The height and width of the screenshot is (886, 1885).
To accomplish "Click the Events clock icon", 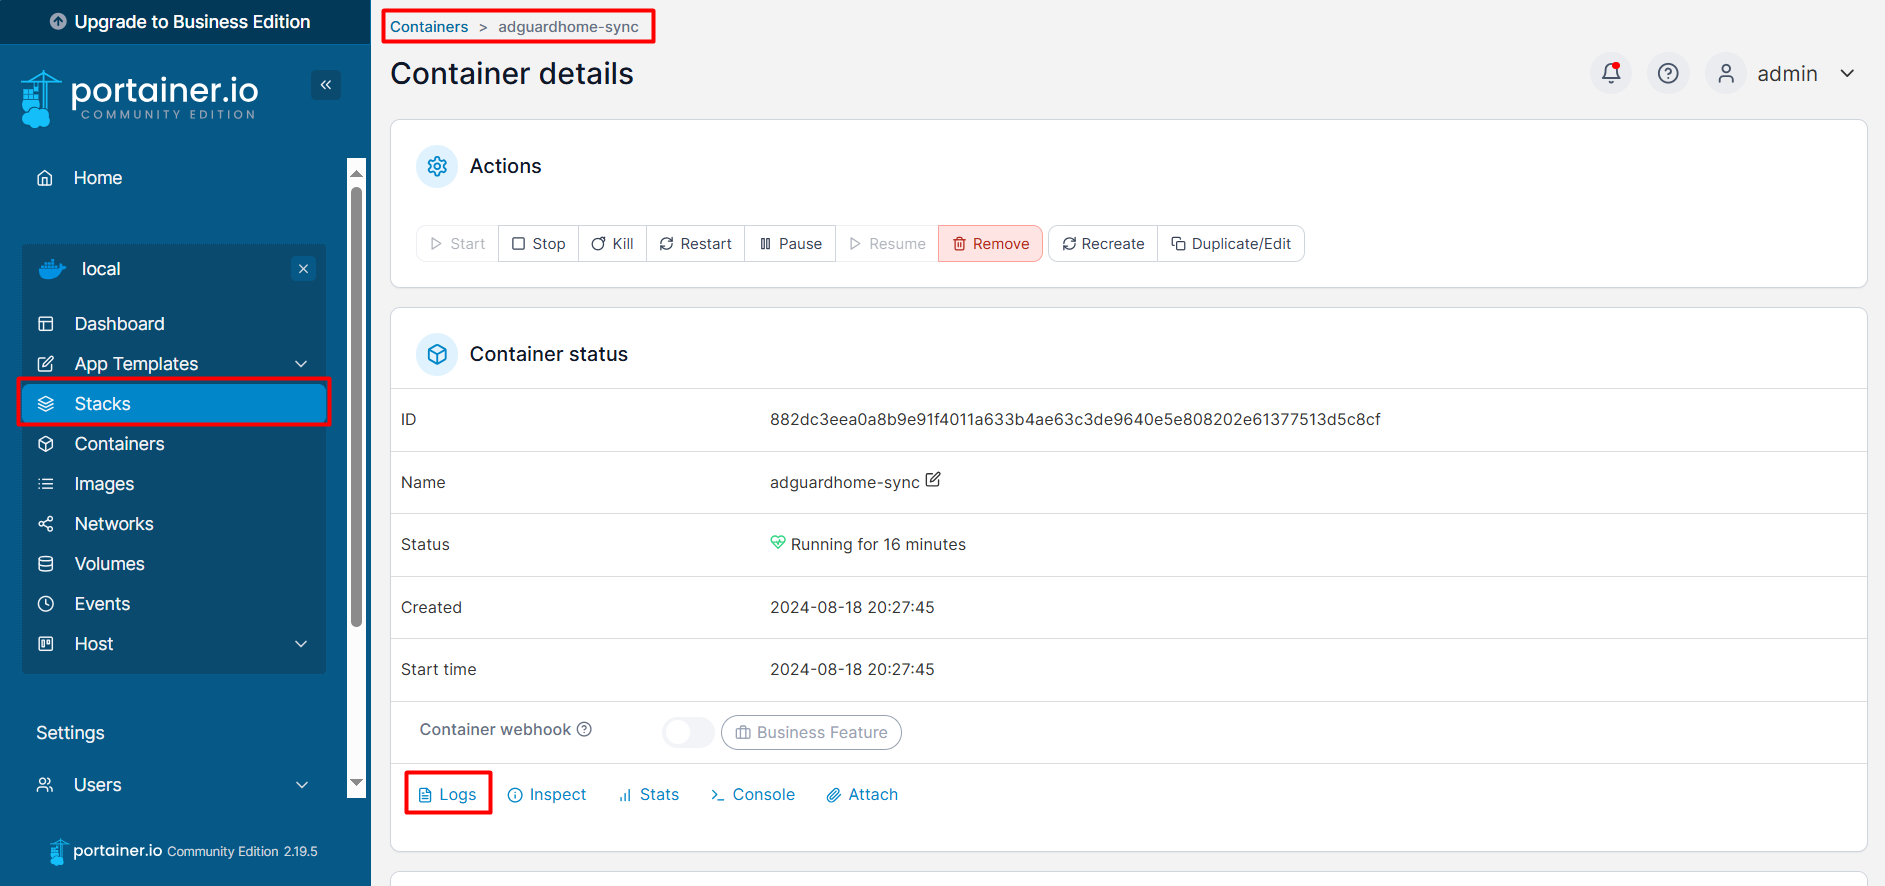I will click(46, 604).
